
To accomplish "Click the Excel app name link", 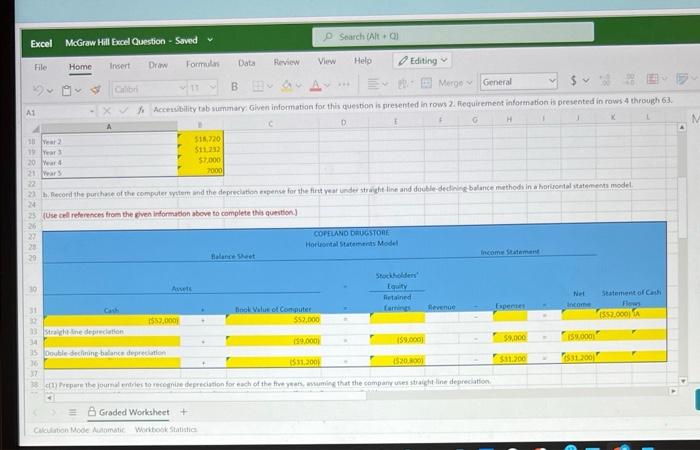I will point(41,44).
